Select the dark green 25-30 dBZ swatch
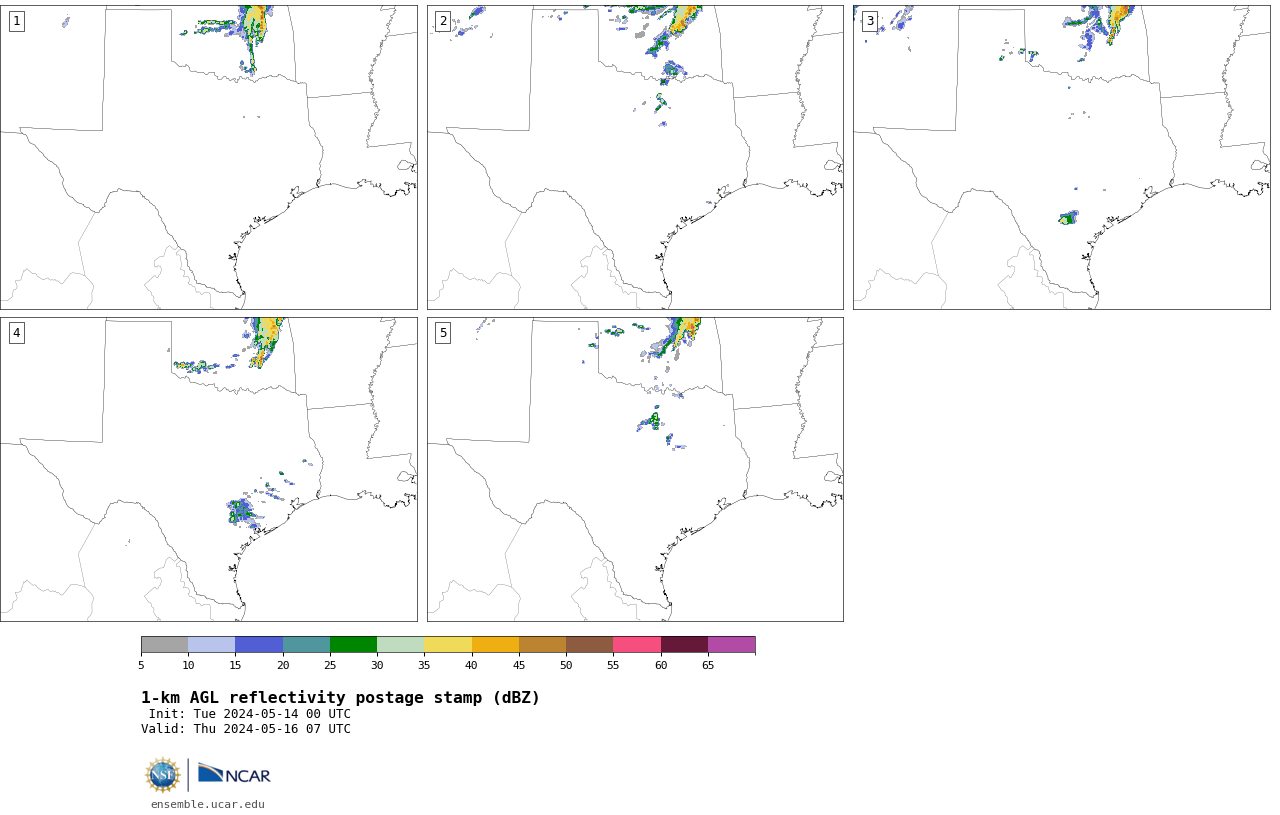 point(353,644)
